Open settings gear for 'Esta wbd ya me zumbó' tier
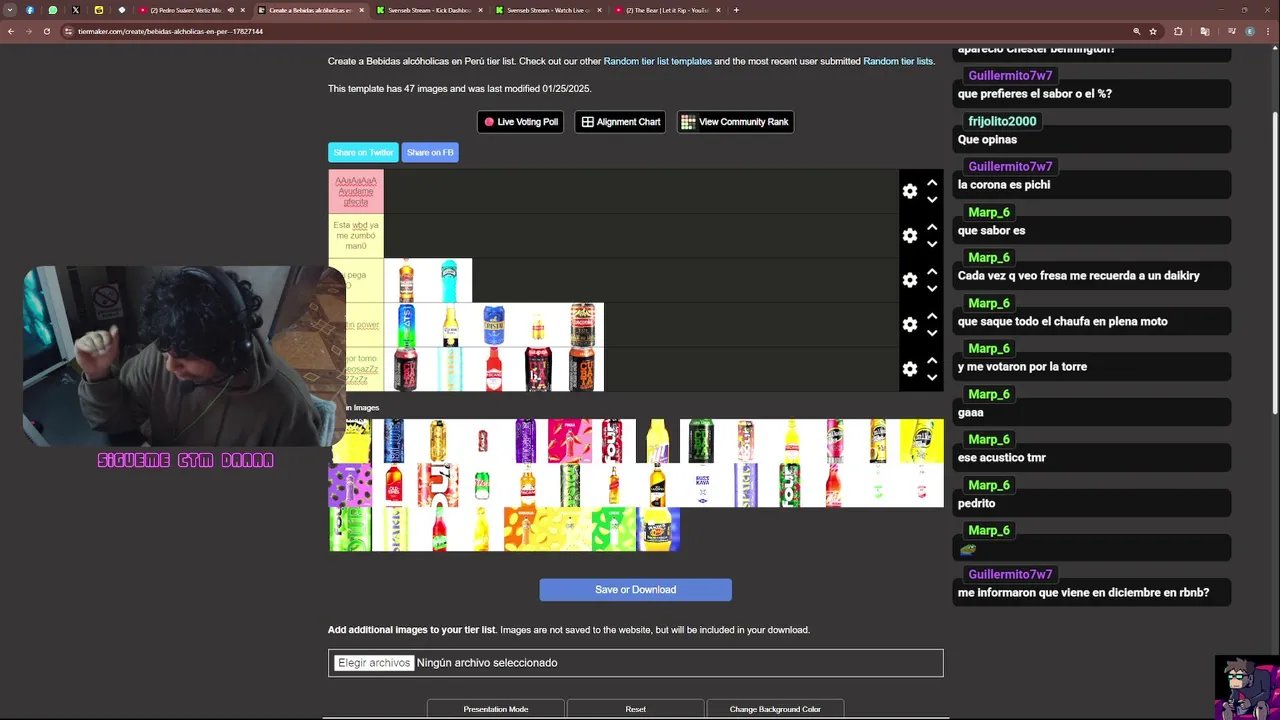This screenshot has width=1280, height=720. 909,236
